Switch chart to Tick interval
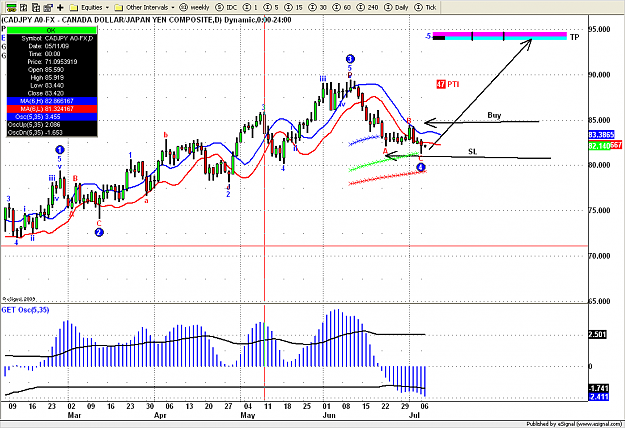Viewport: 625px width, 428px height. (x=426, y=7)
